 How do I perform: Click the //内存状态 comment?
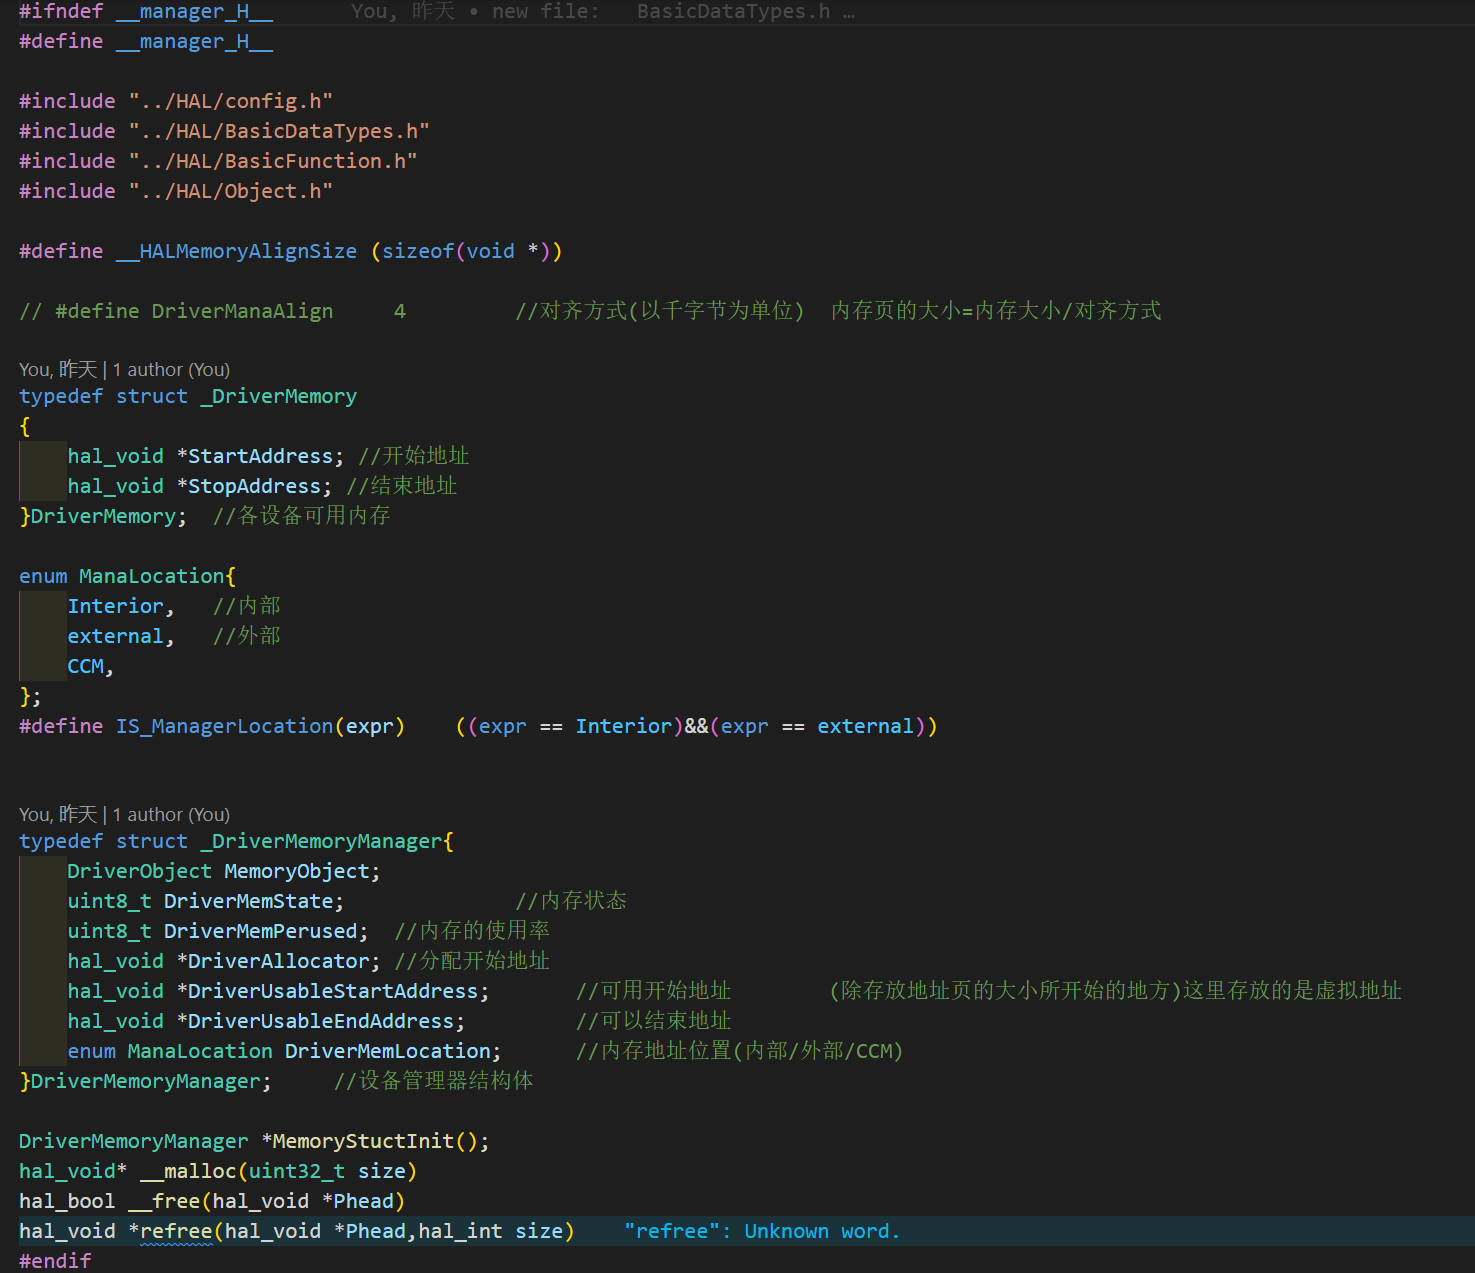(x=571, y=901)
